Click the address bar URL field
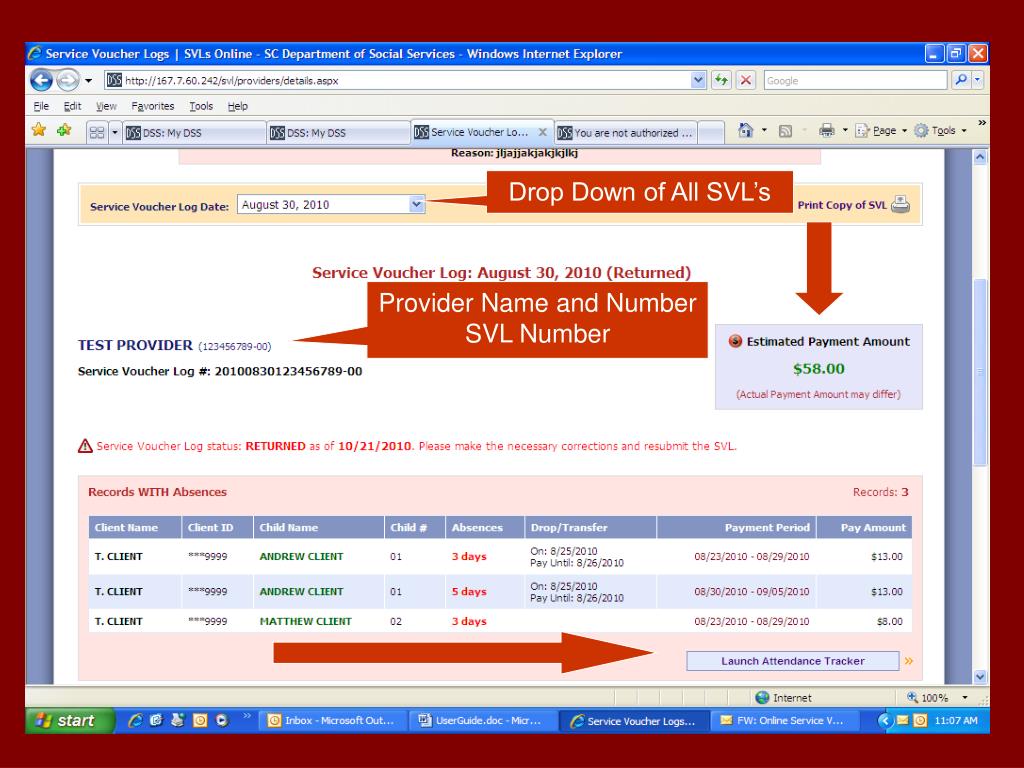 (x=397, y=80)
